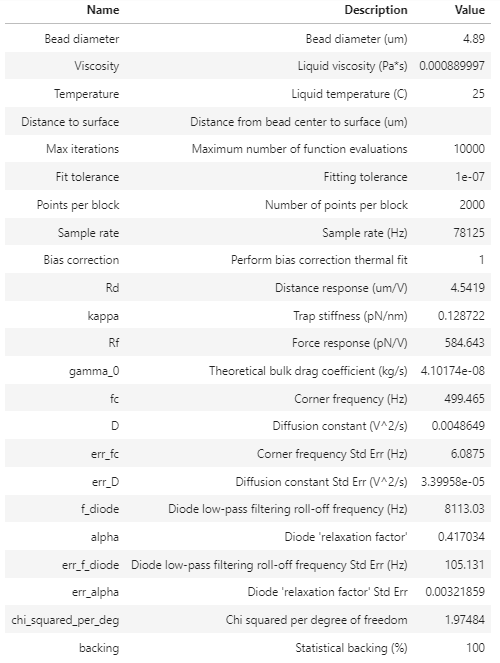
Task: Click the chi_squared_per_deg row name
Action: coord(65,620)
